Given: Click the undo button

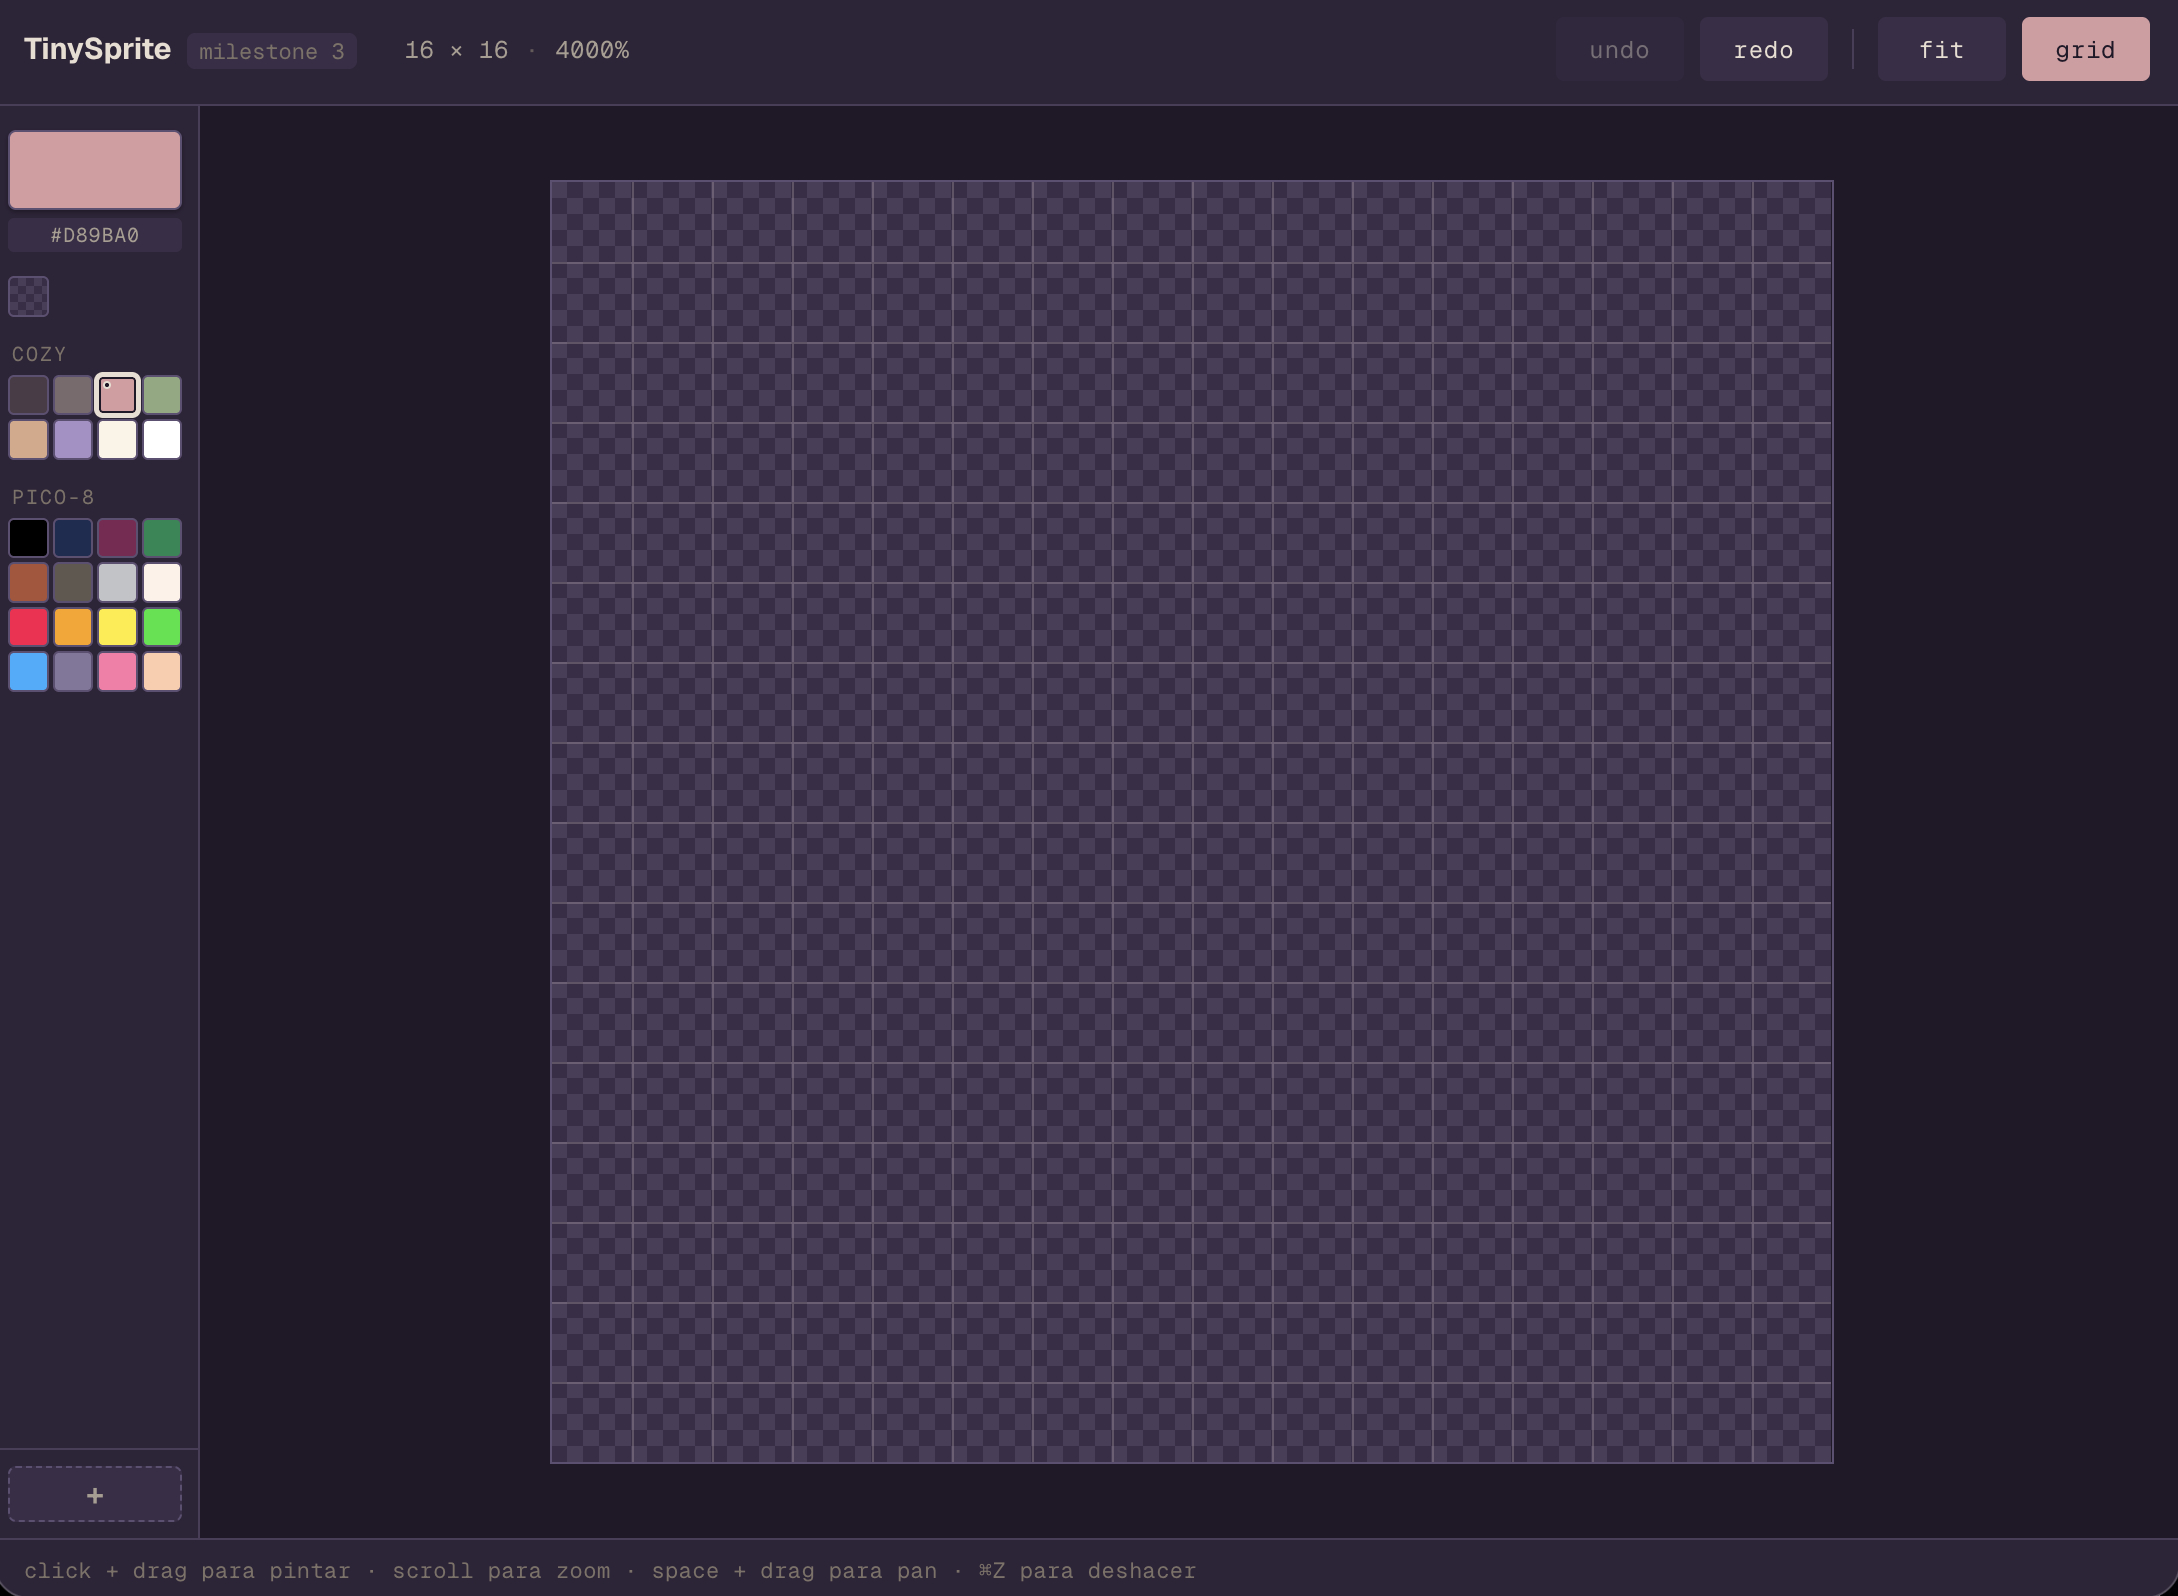Looking at the screenshot, I should click(1619, 49).
